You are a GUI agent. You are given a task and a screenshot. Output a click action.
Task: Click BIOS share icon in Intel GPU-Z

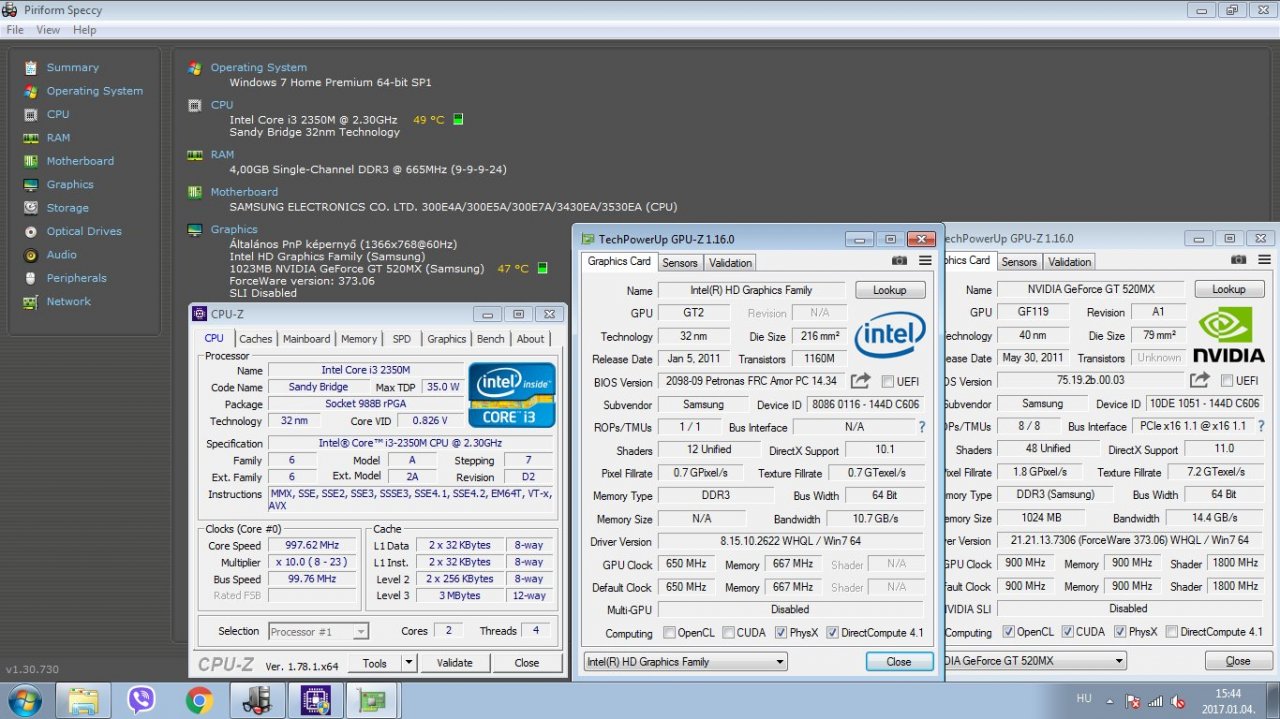[860, 381]
